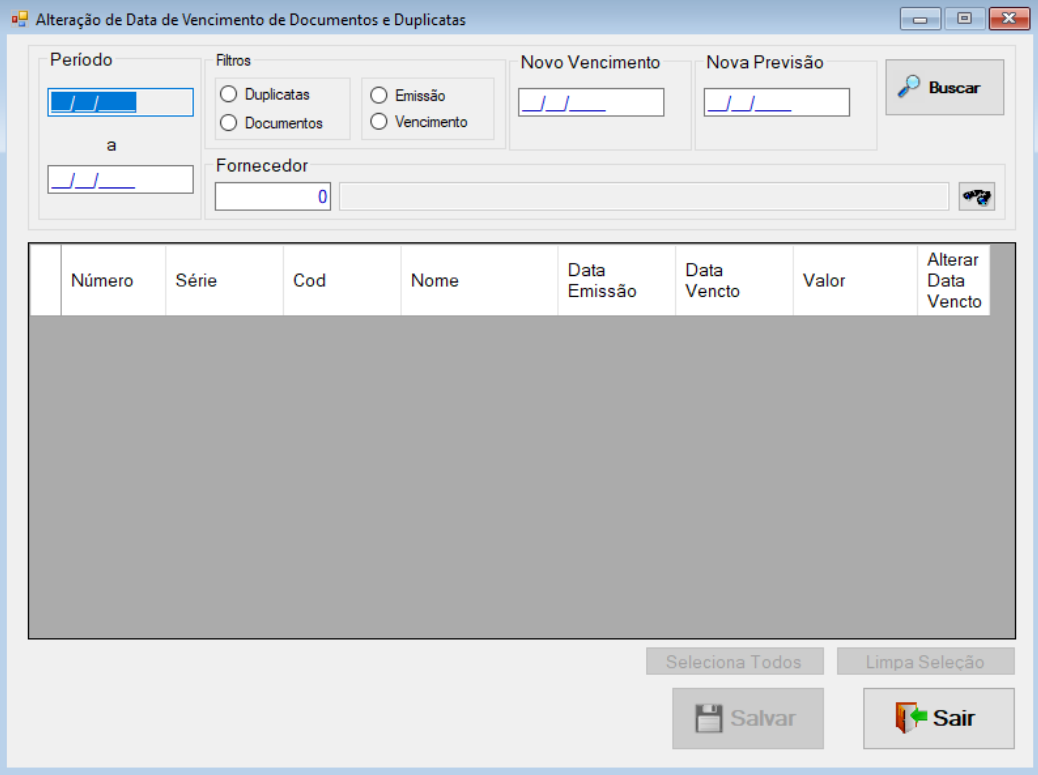Select the Duplicatas radio option

click(x=265, y=95)
